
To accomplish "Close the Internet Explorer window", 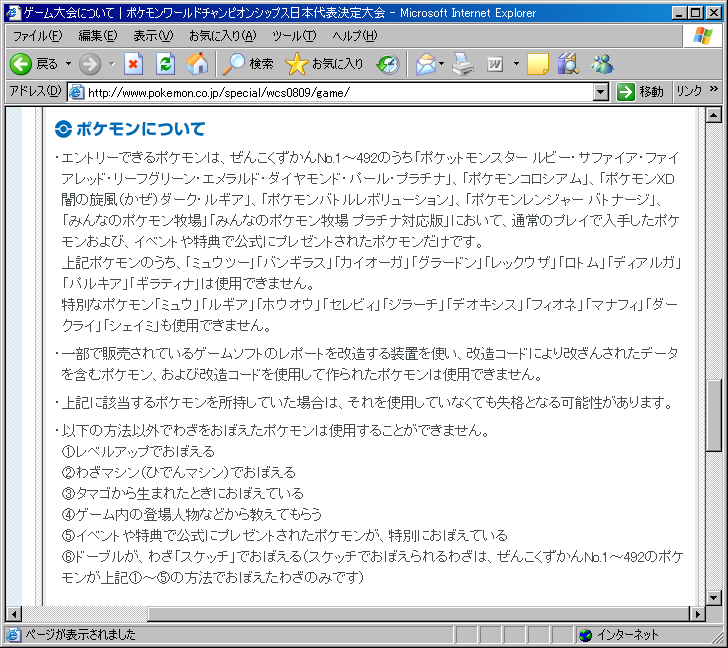I will click(x=714, y=13).
